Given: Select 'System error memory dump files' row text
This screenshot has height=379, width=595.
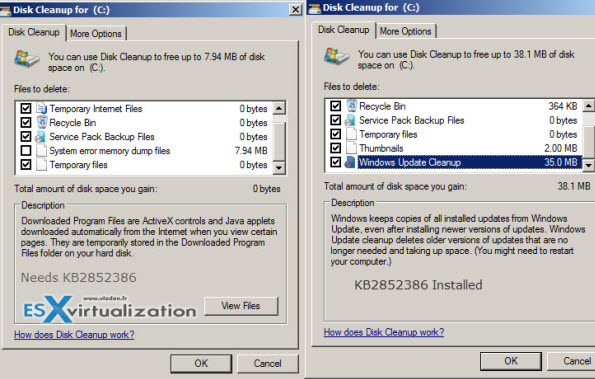Looking at the screenshot, I should click(110, 151).
